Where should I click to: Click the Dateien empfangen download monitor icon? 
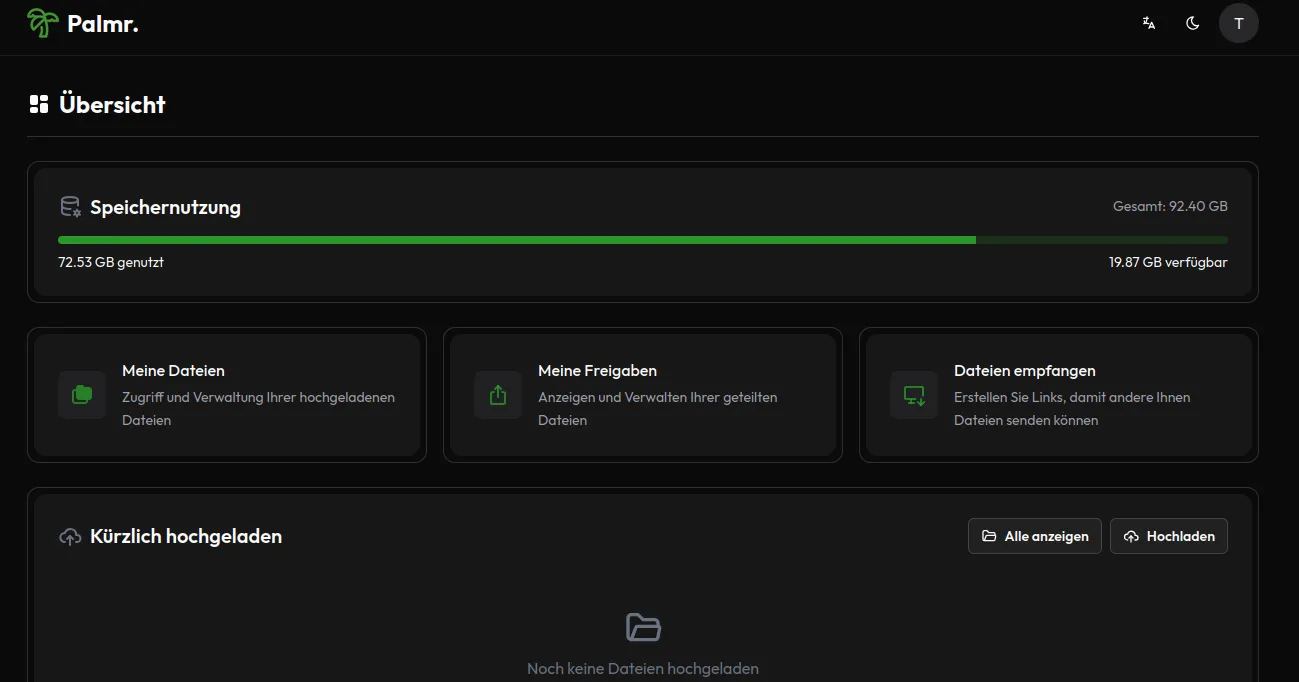pyautogui.click(x=913, y=395)
